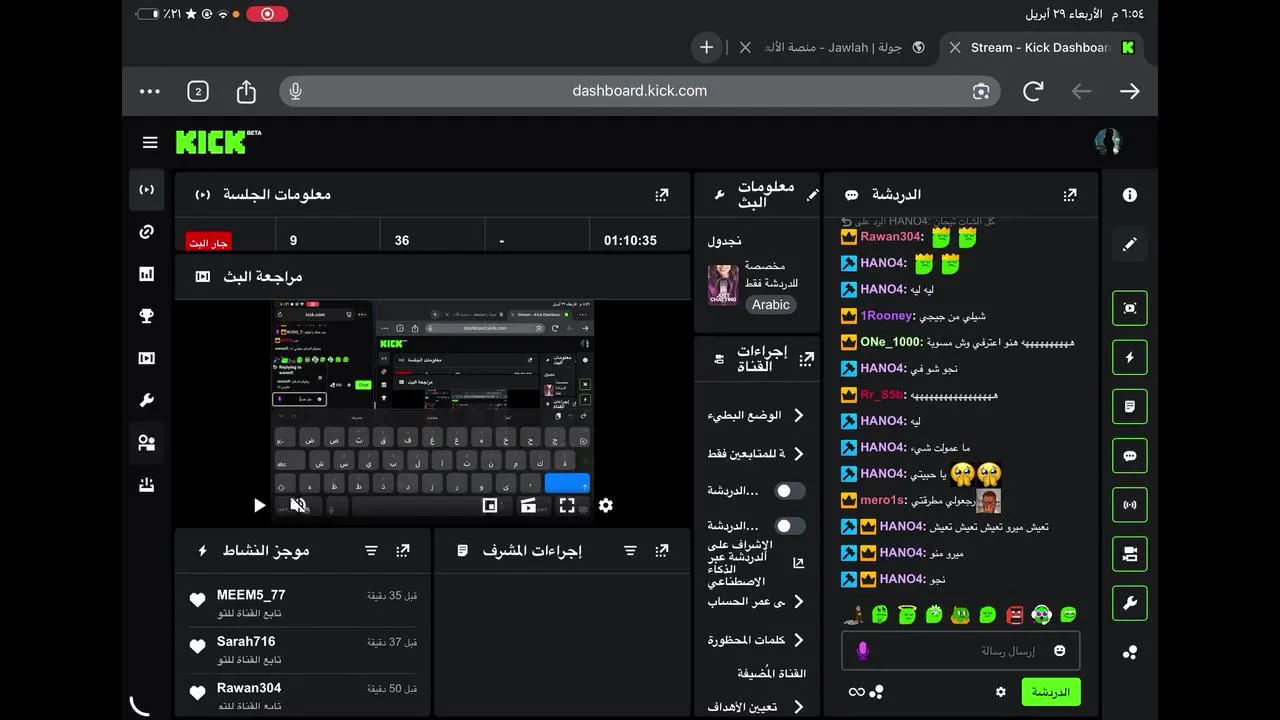Toggle the channel actions widget in right rail

pos(1130,554)
